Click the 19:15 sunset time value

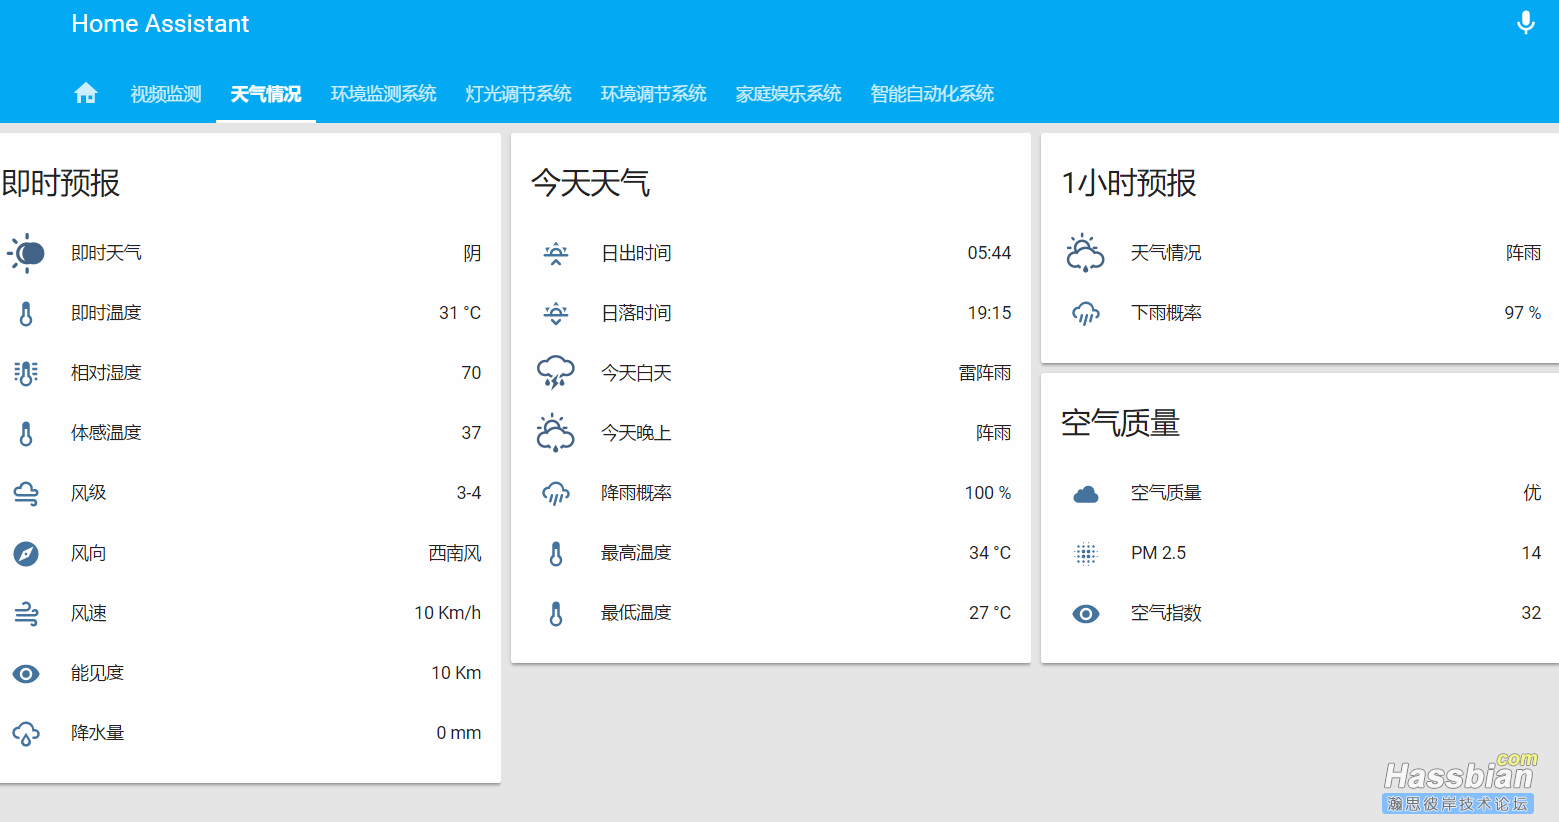(989, 313)
